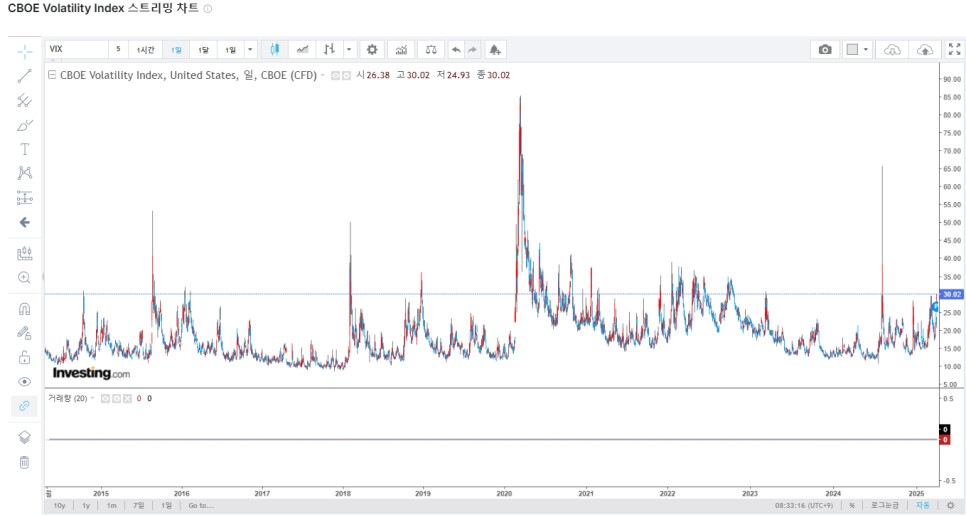Select the trend line drawing tool
The height and width of the screenshot is (515, 966).
(25, 76)
